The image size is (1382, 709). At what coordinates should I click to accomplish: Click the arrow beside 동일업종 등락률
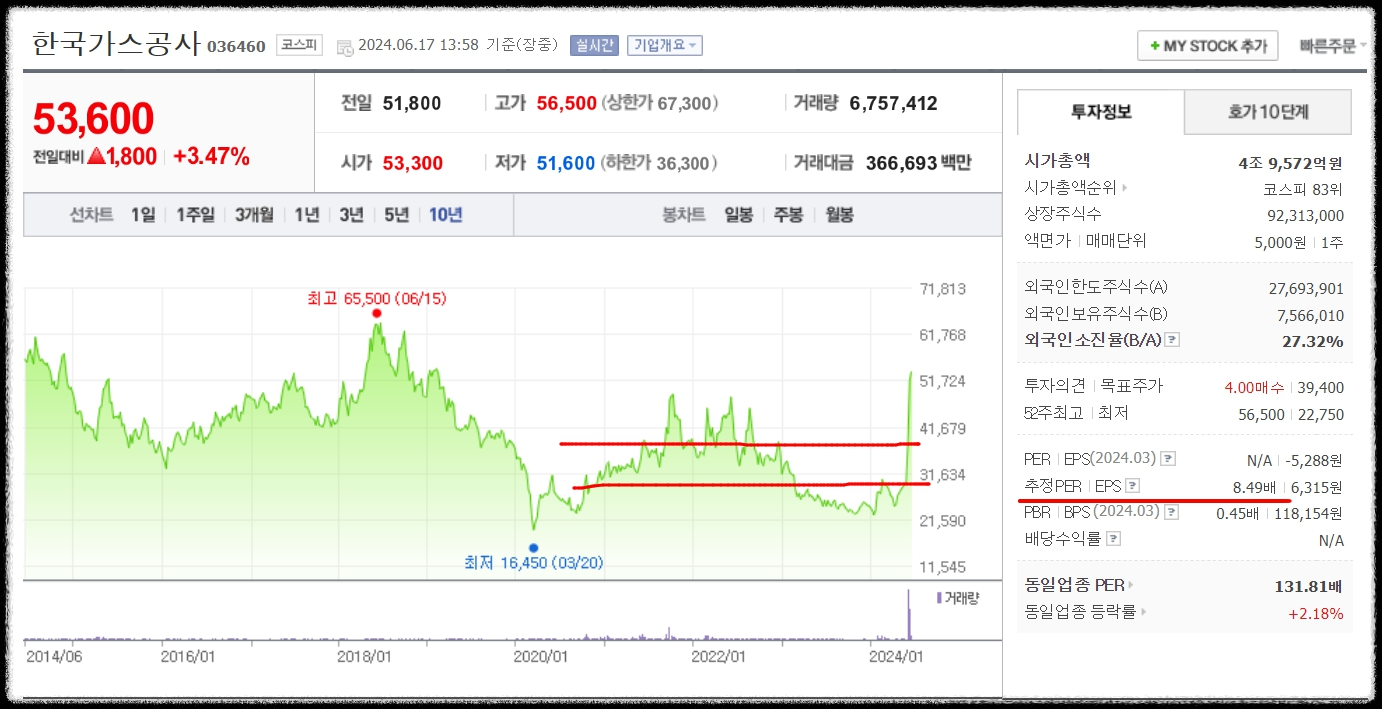[1143, 612]
